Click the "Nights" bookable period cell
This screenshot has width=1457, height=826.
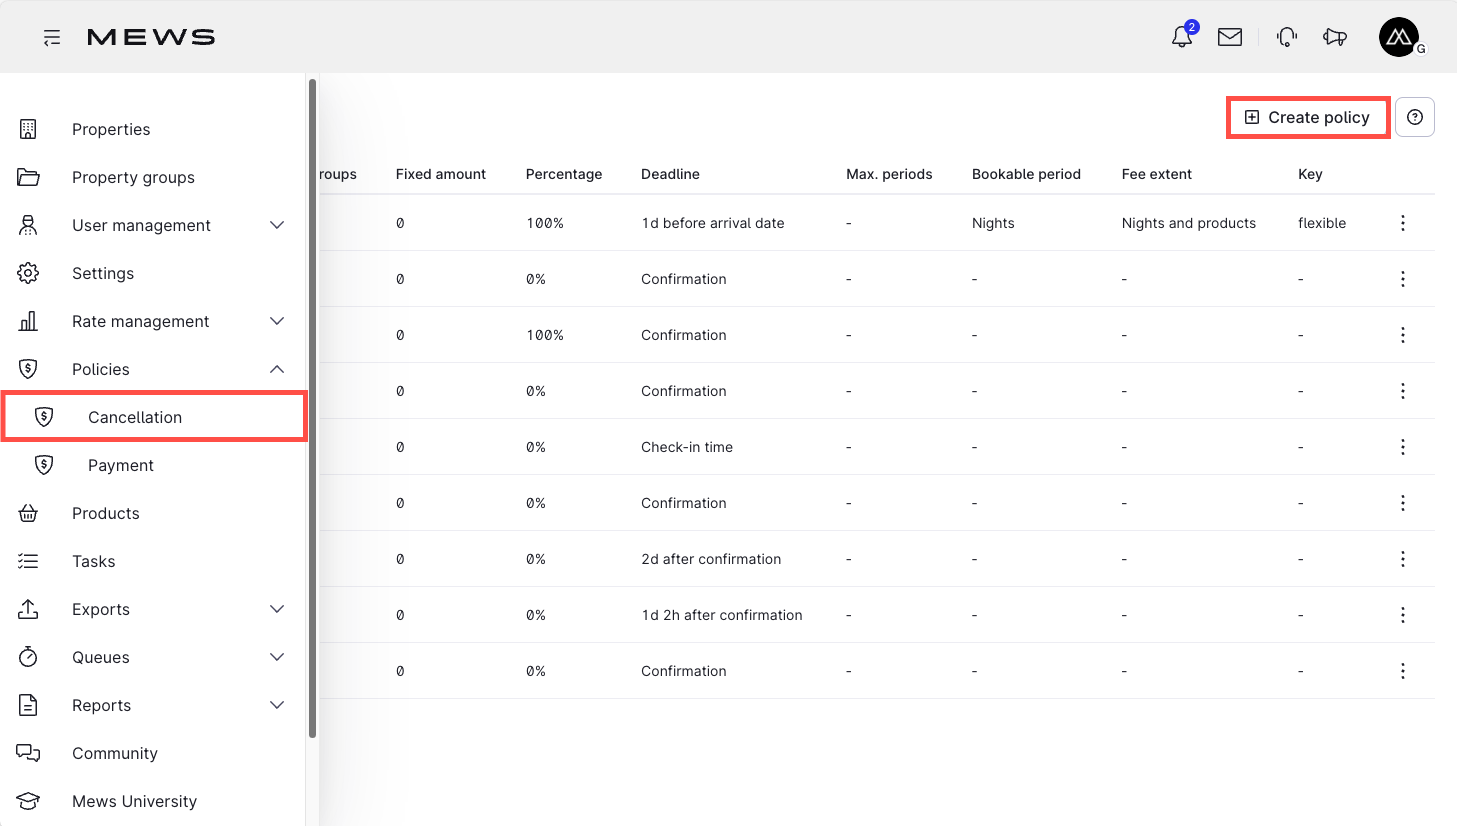tap(993, 223)
